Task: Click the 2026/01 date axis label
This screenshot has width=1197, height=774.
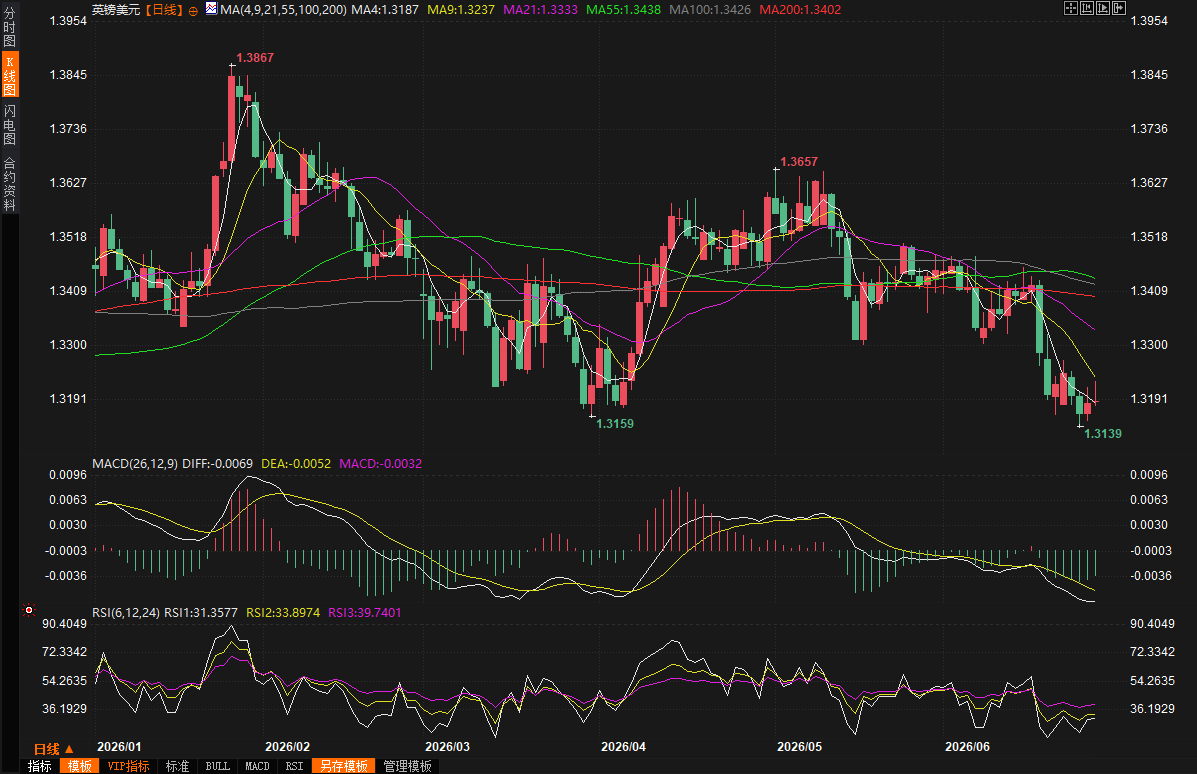Action: click(x=119, y=747)
